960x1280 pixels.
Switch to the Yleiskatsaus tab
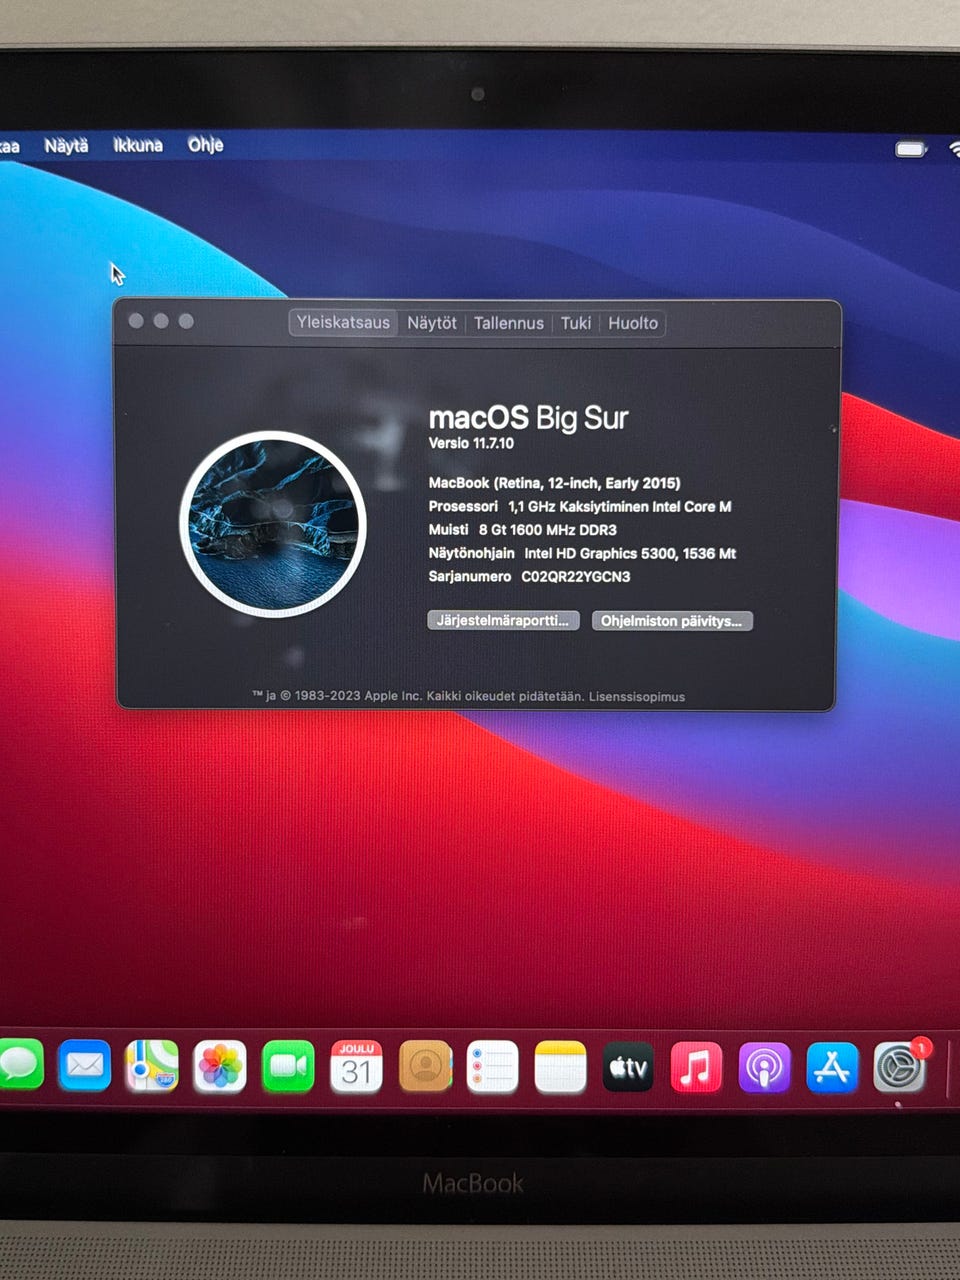pyautogui.click(x=343, y=322)
